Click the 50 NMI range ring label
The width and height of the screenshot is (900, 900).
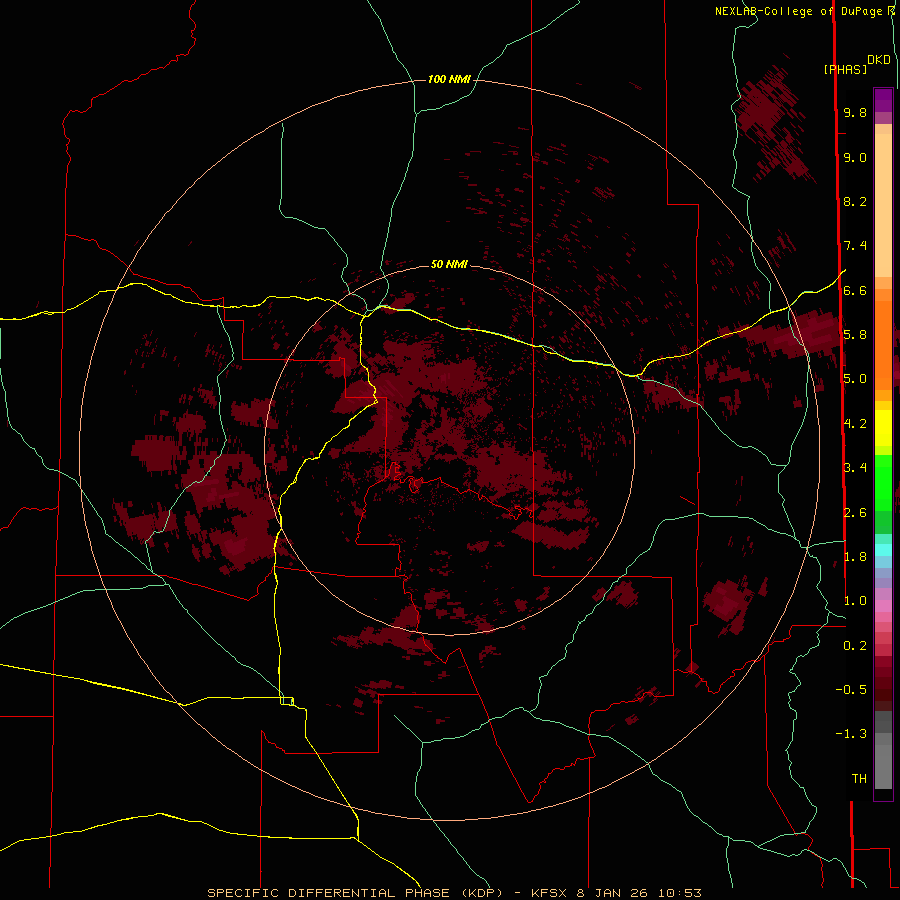tap(449, 264)
